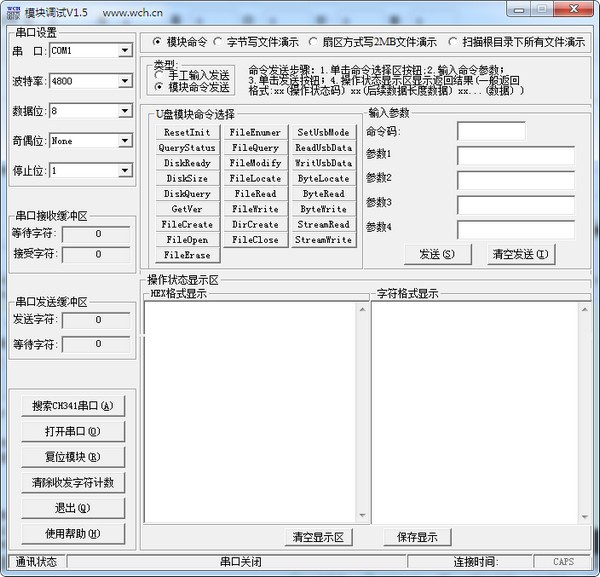Click the 清空显示区 clear display button
Viewport: 600px width, 577px height.
[318, 537]
